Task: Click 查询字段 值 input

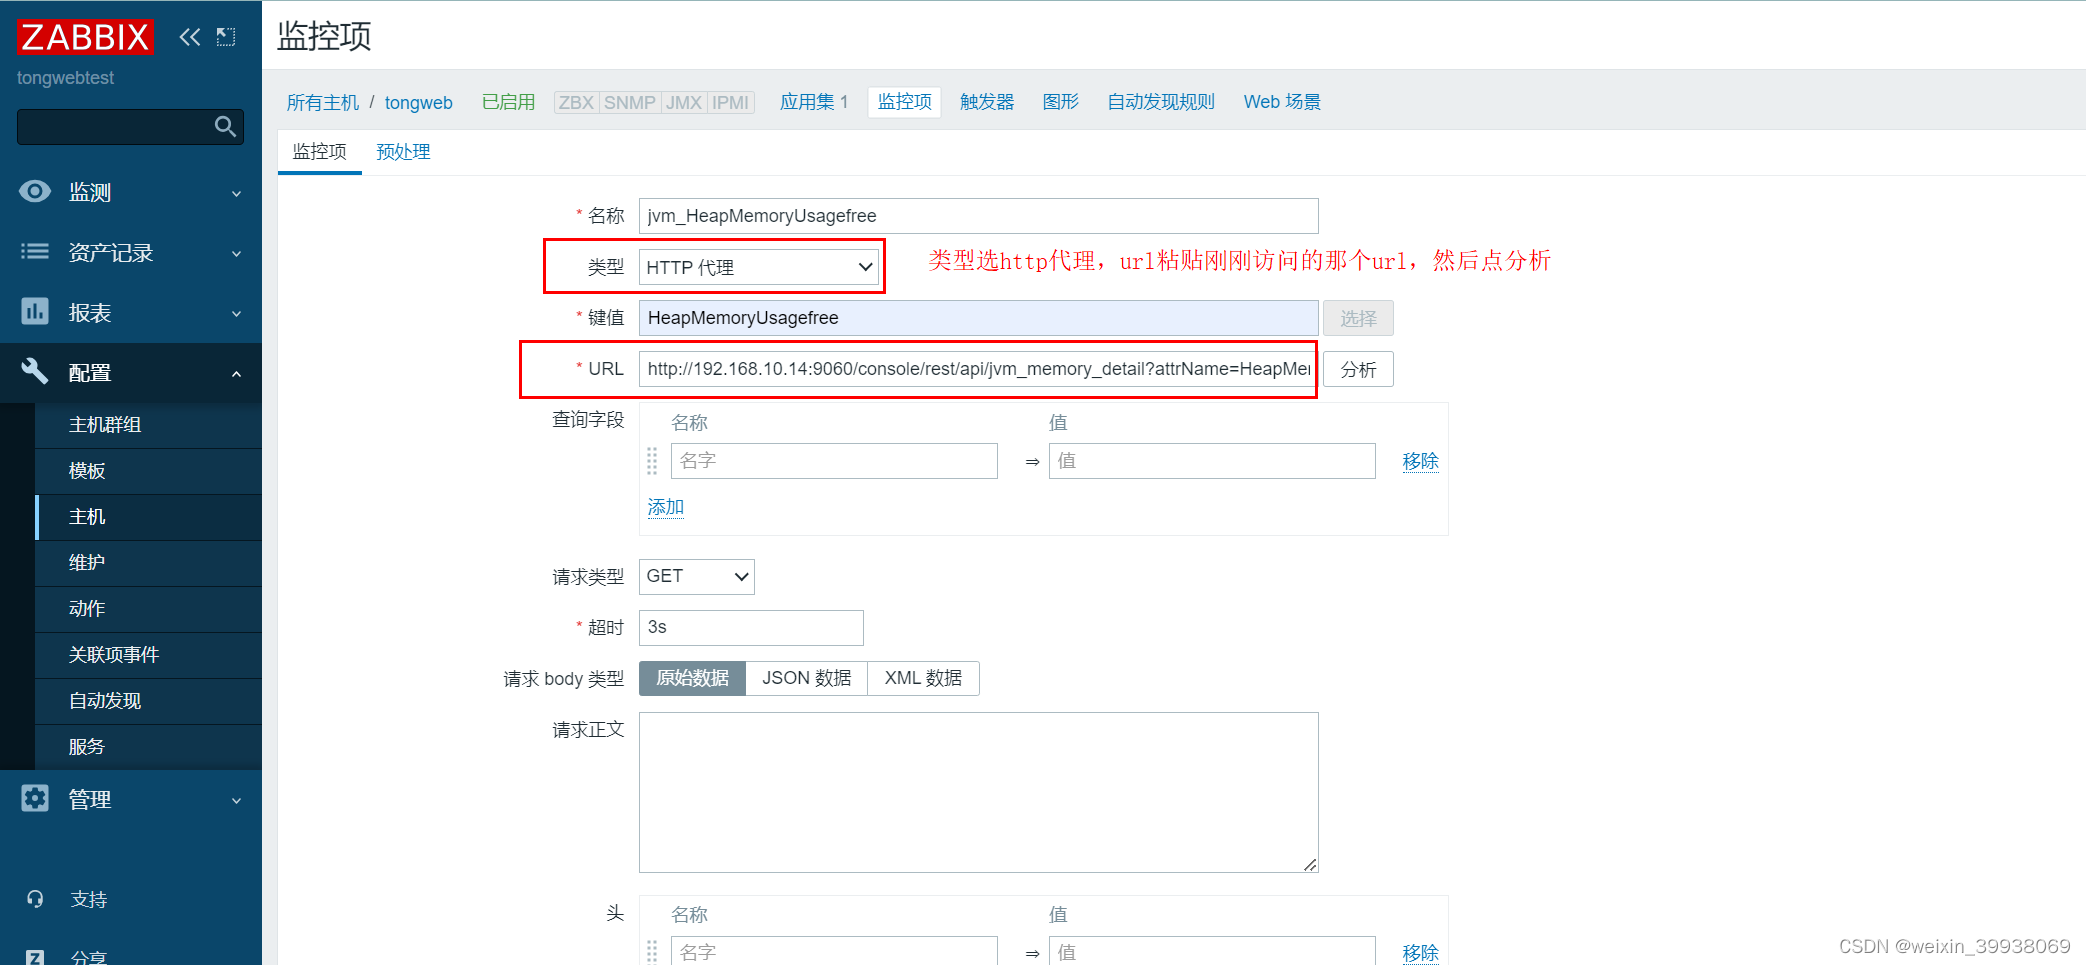Action: click(x=1212, y=461)
